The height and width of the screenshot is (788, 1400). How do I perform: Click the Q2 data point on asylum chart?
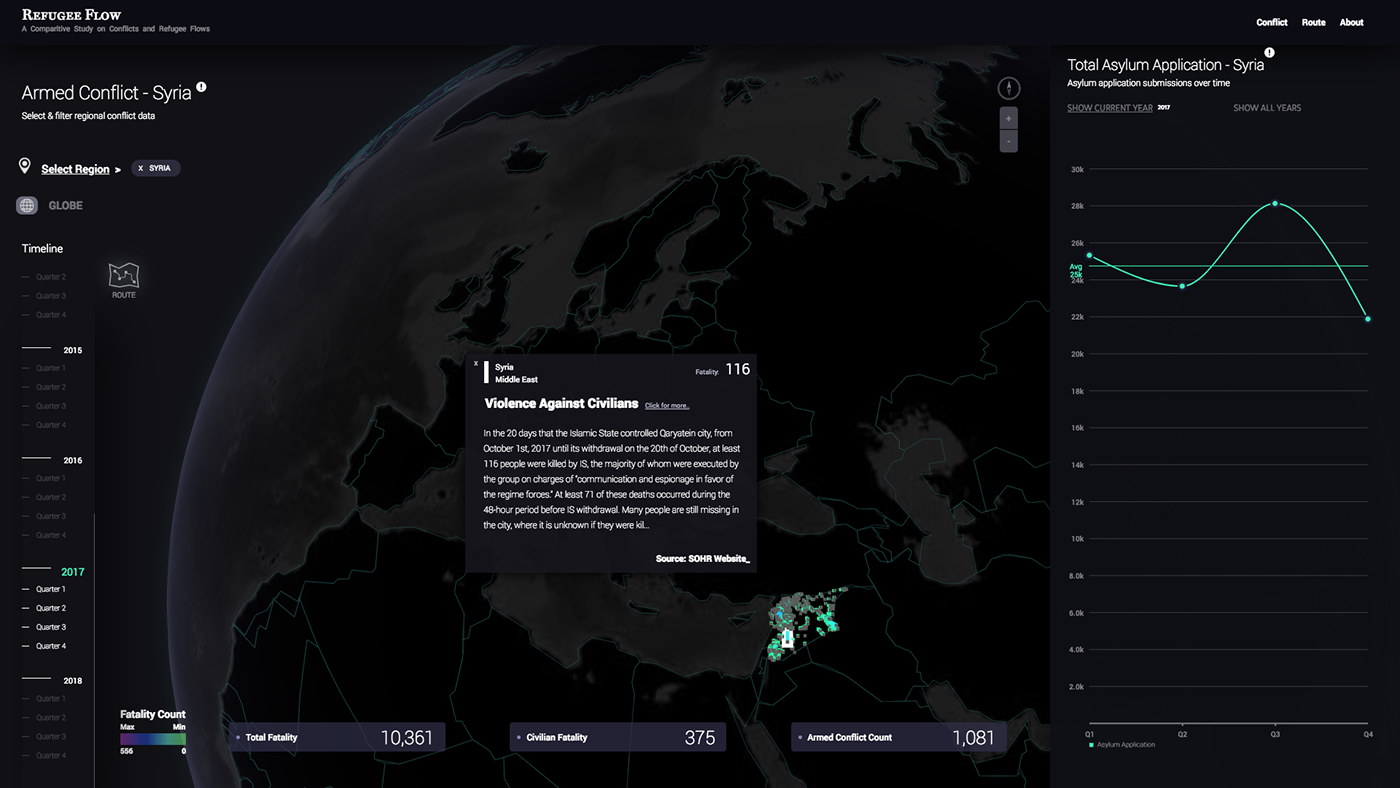1182,286
